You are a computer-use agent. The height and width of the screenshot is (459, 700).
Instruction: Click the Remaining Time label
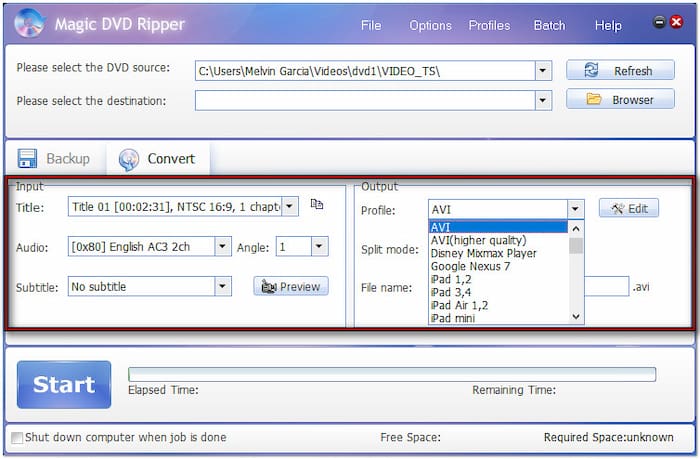[x=514, y=390]
